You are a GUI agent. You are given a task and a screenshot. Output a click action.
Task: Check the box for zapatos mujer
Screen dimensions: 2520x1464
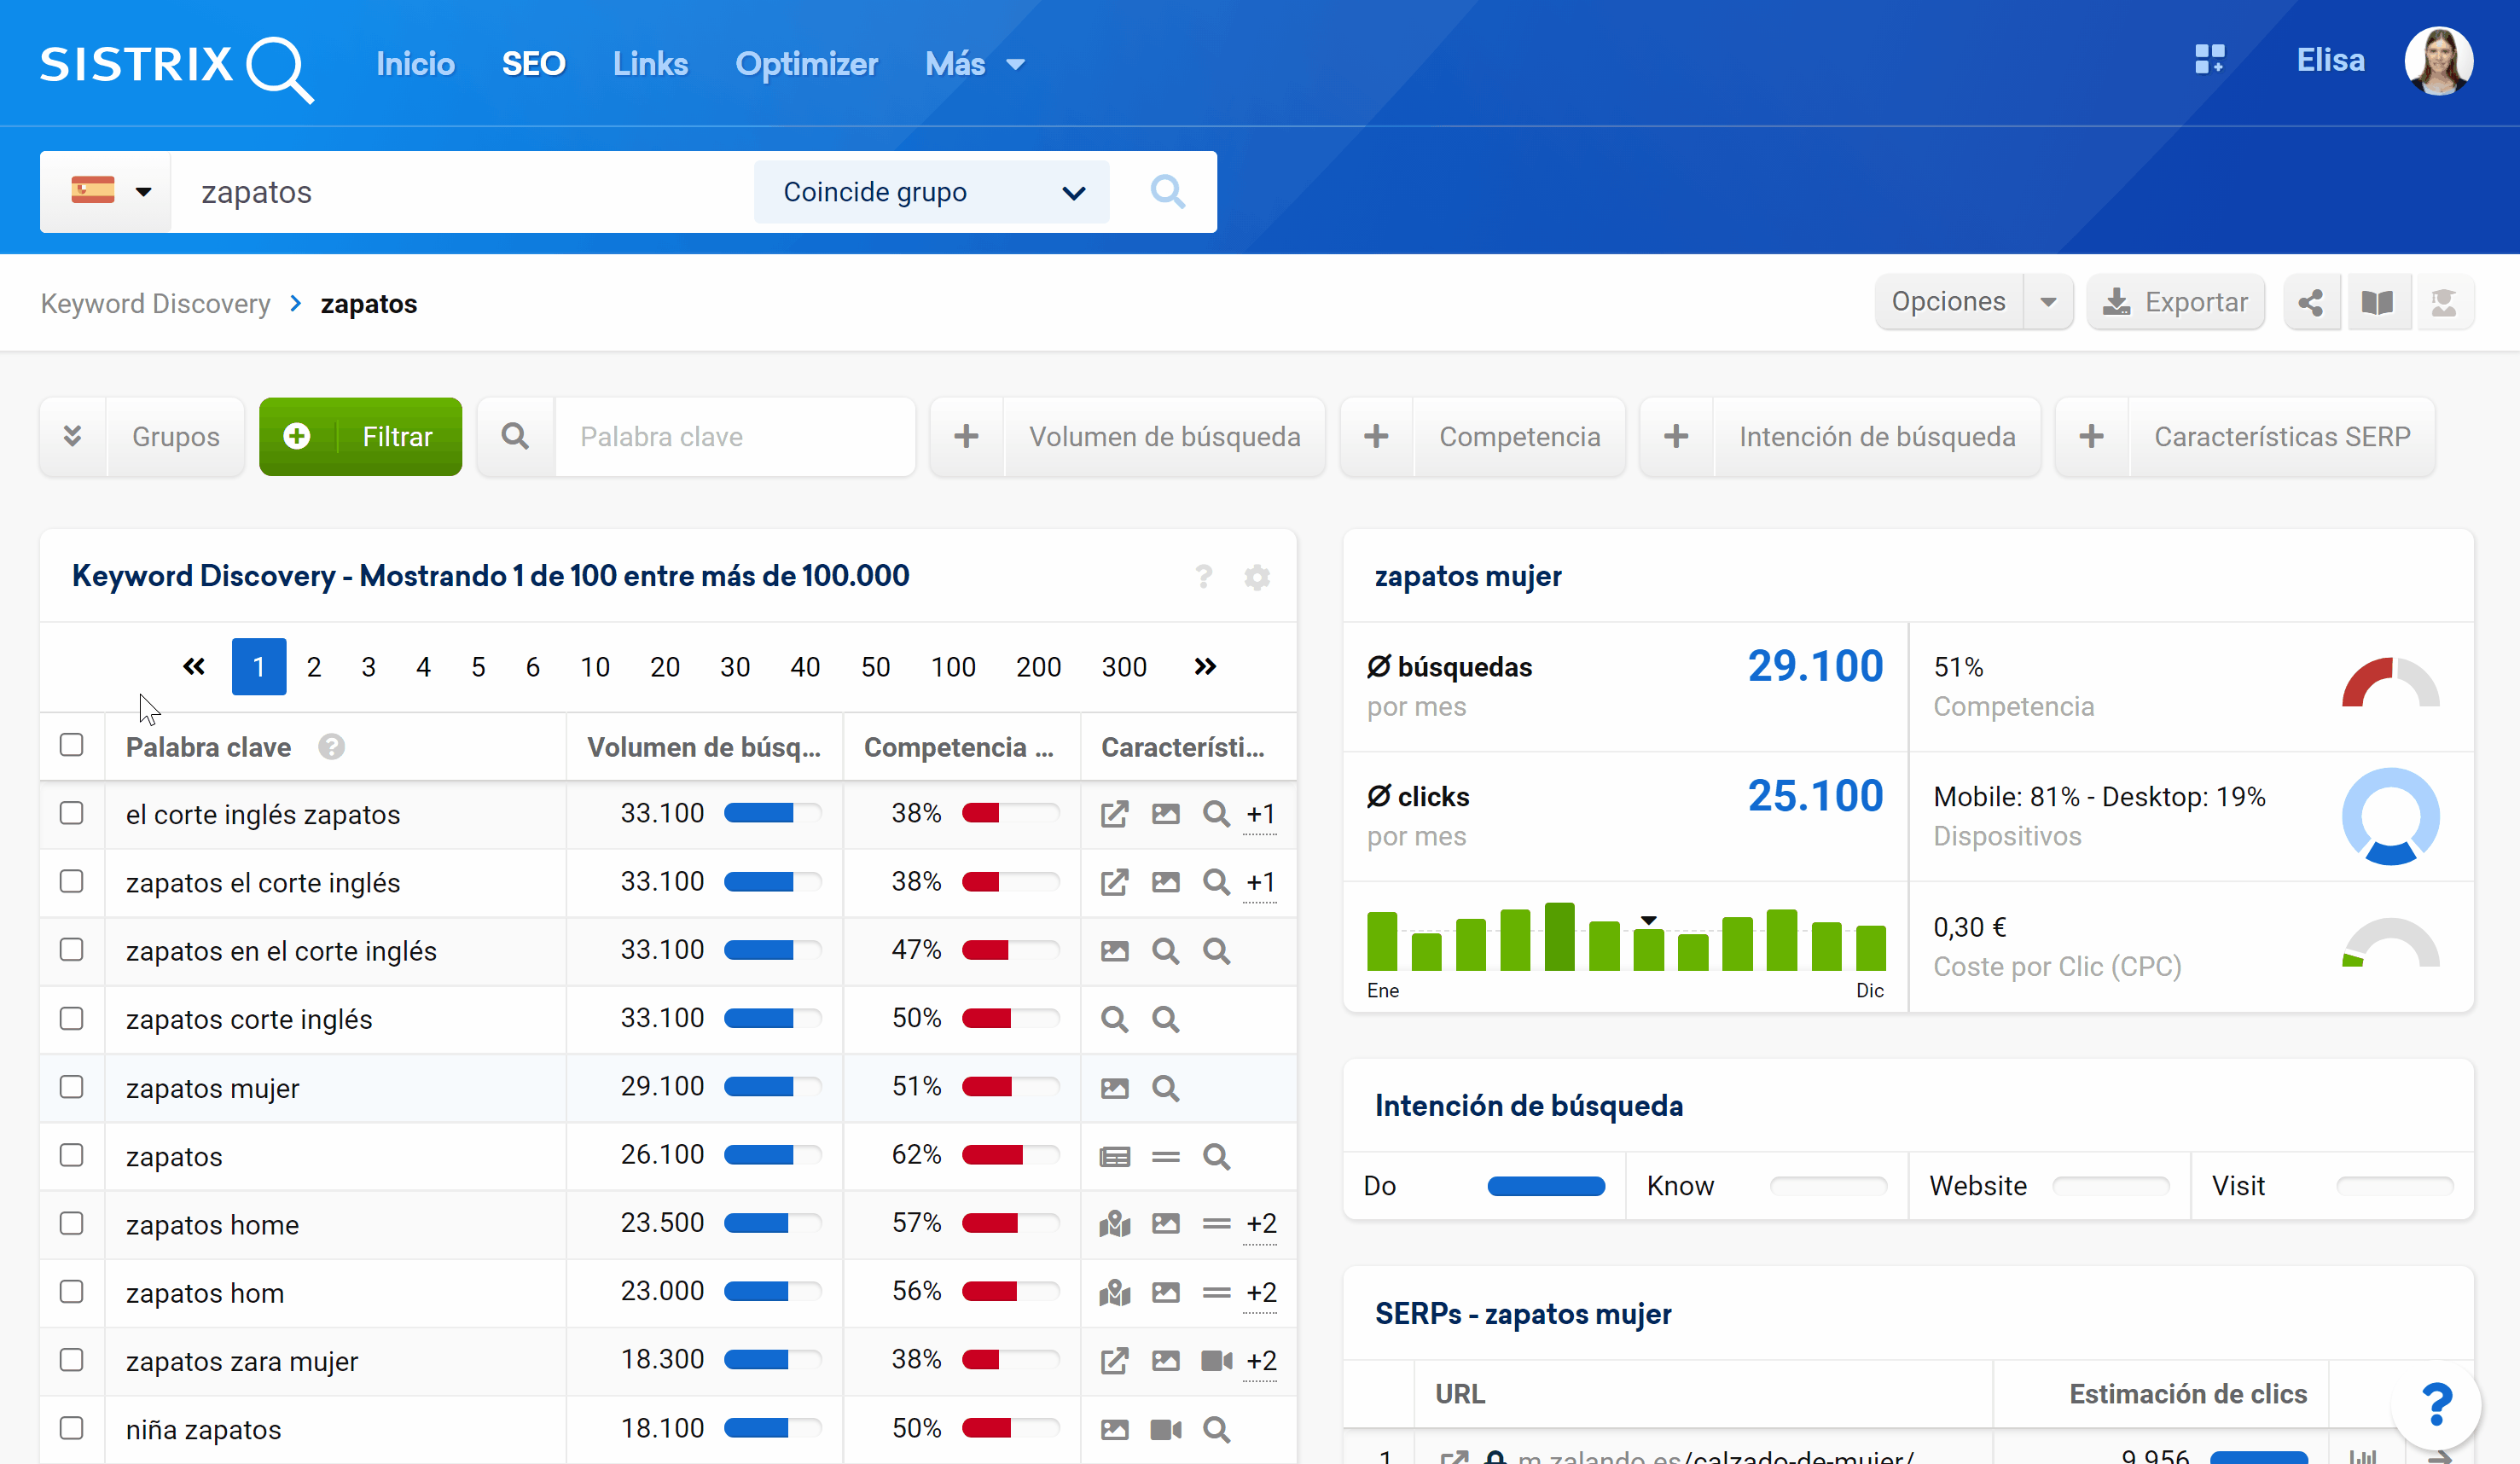tap(71, 1087)
